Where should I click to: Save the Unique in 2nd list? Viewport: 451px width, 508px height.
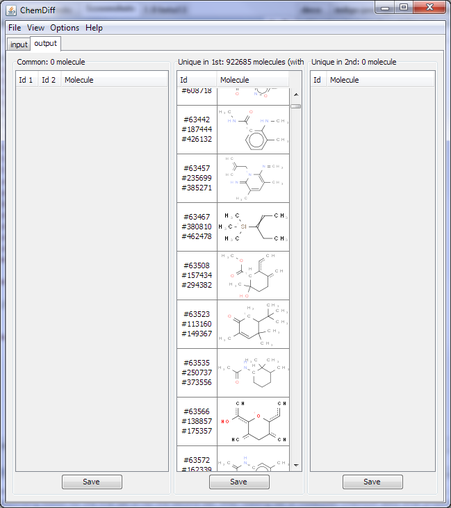(x=373, y=482)
